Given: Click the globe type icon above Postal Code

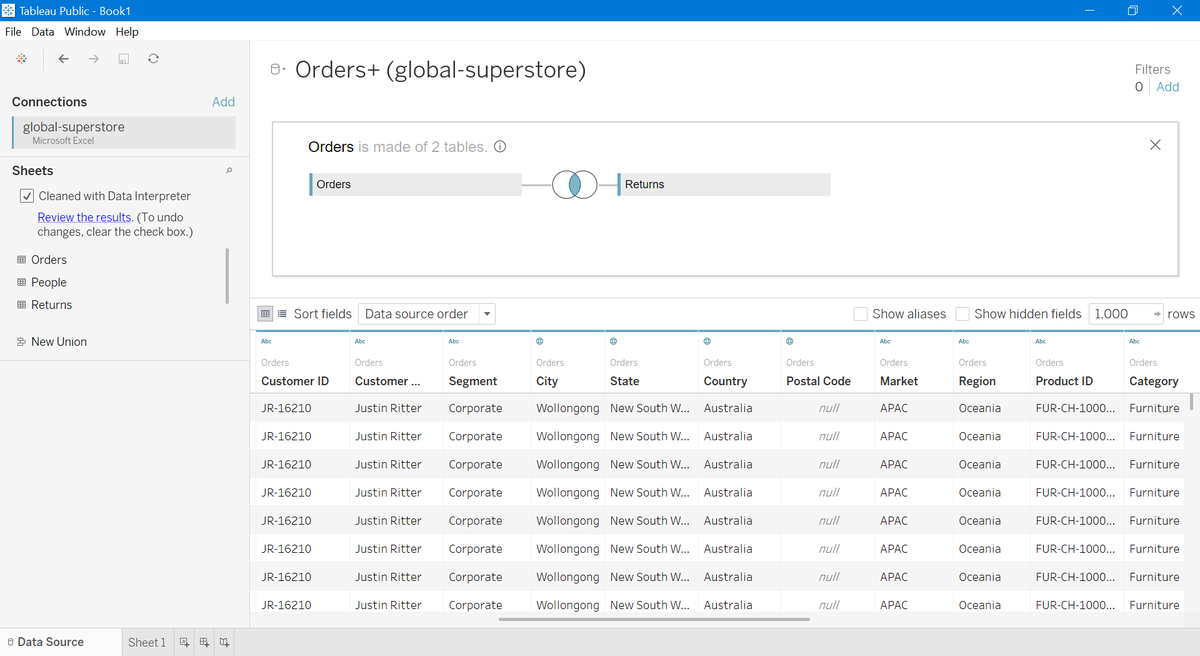Looking at the screenshot, I should pos(790,342).
